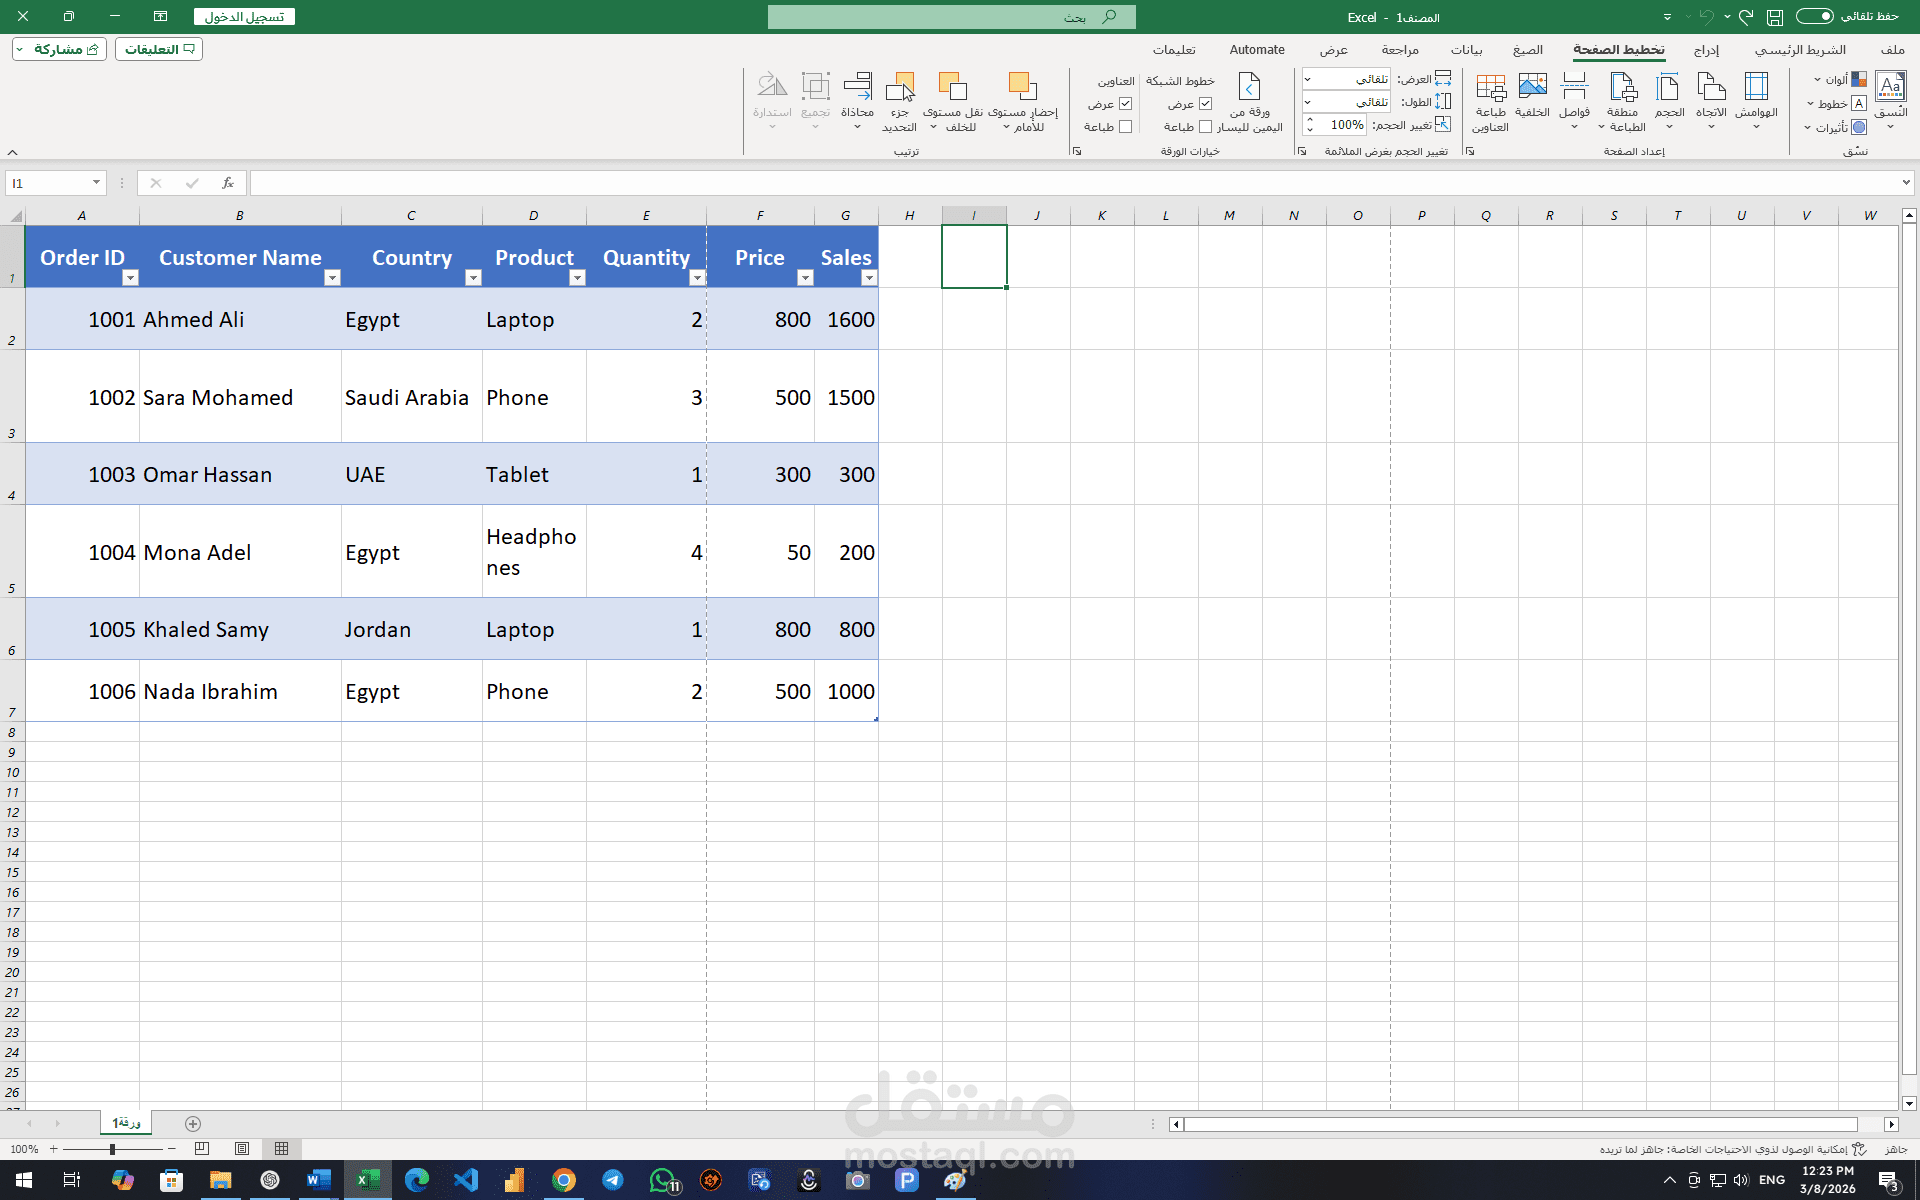Toggle Gridlines Print (طباعة) checkbox

[1205, 127]
